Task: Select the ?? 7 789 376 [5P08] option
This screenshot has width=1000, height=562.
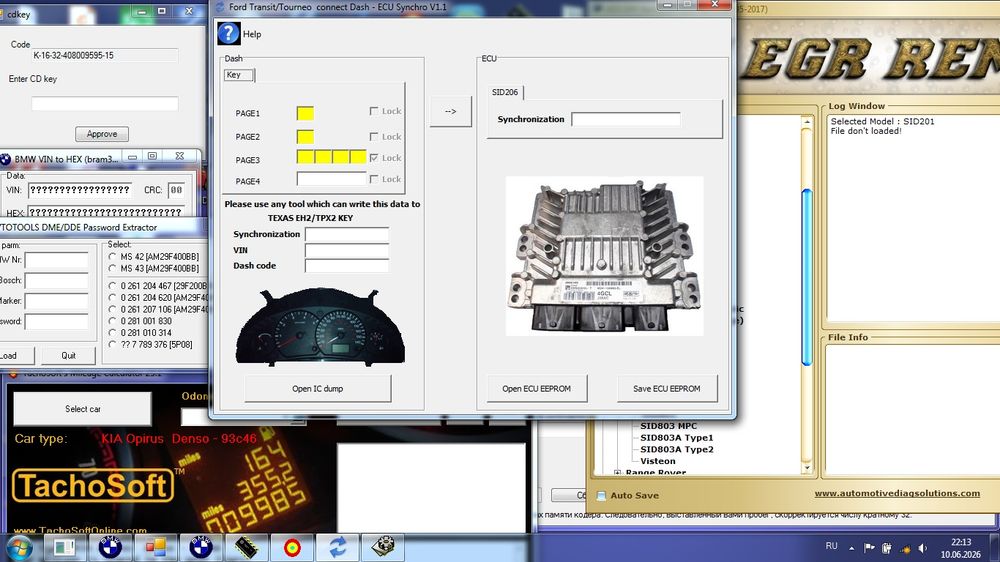Action: click(112, 344)
